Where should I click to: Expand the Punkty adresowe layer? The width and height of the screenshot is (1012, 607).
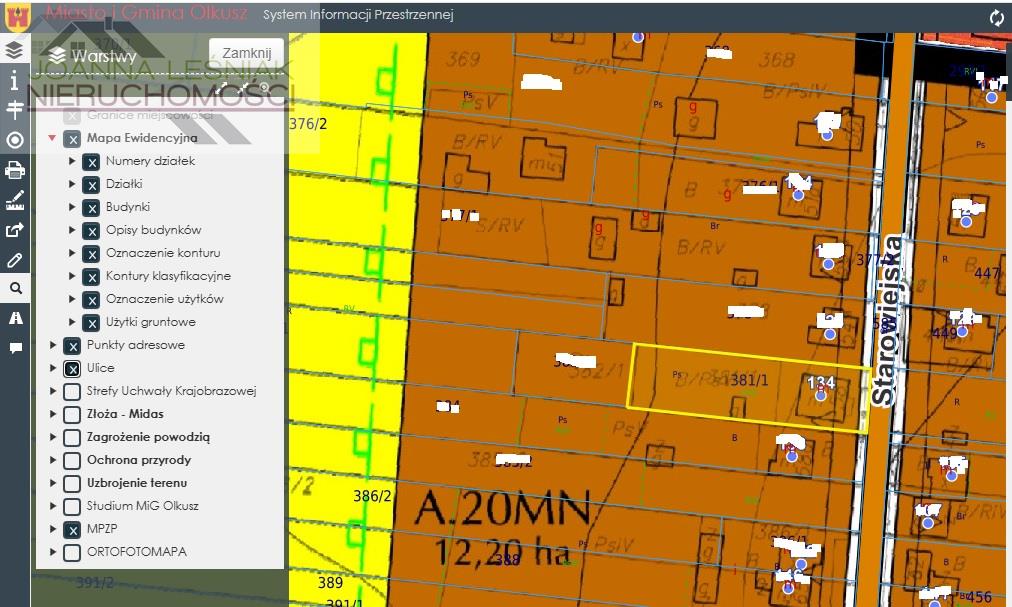53,346
